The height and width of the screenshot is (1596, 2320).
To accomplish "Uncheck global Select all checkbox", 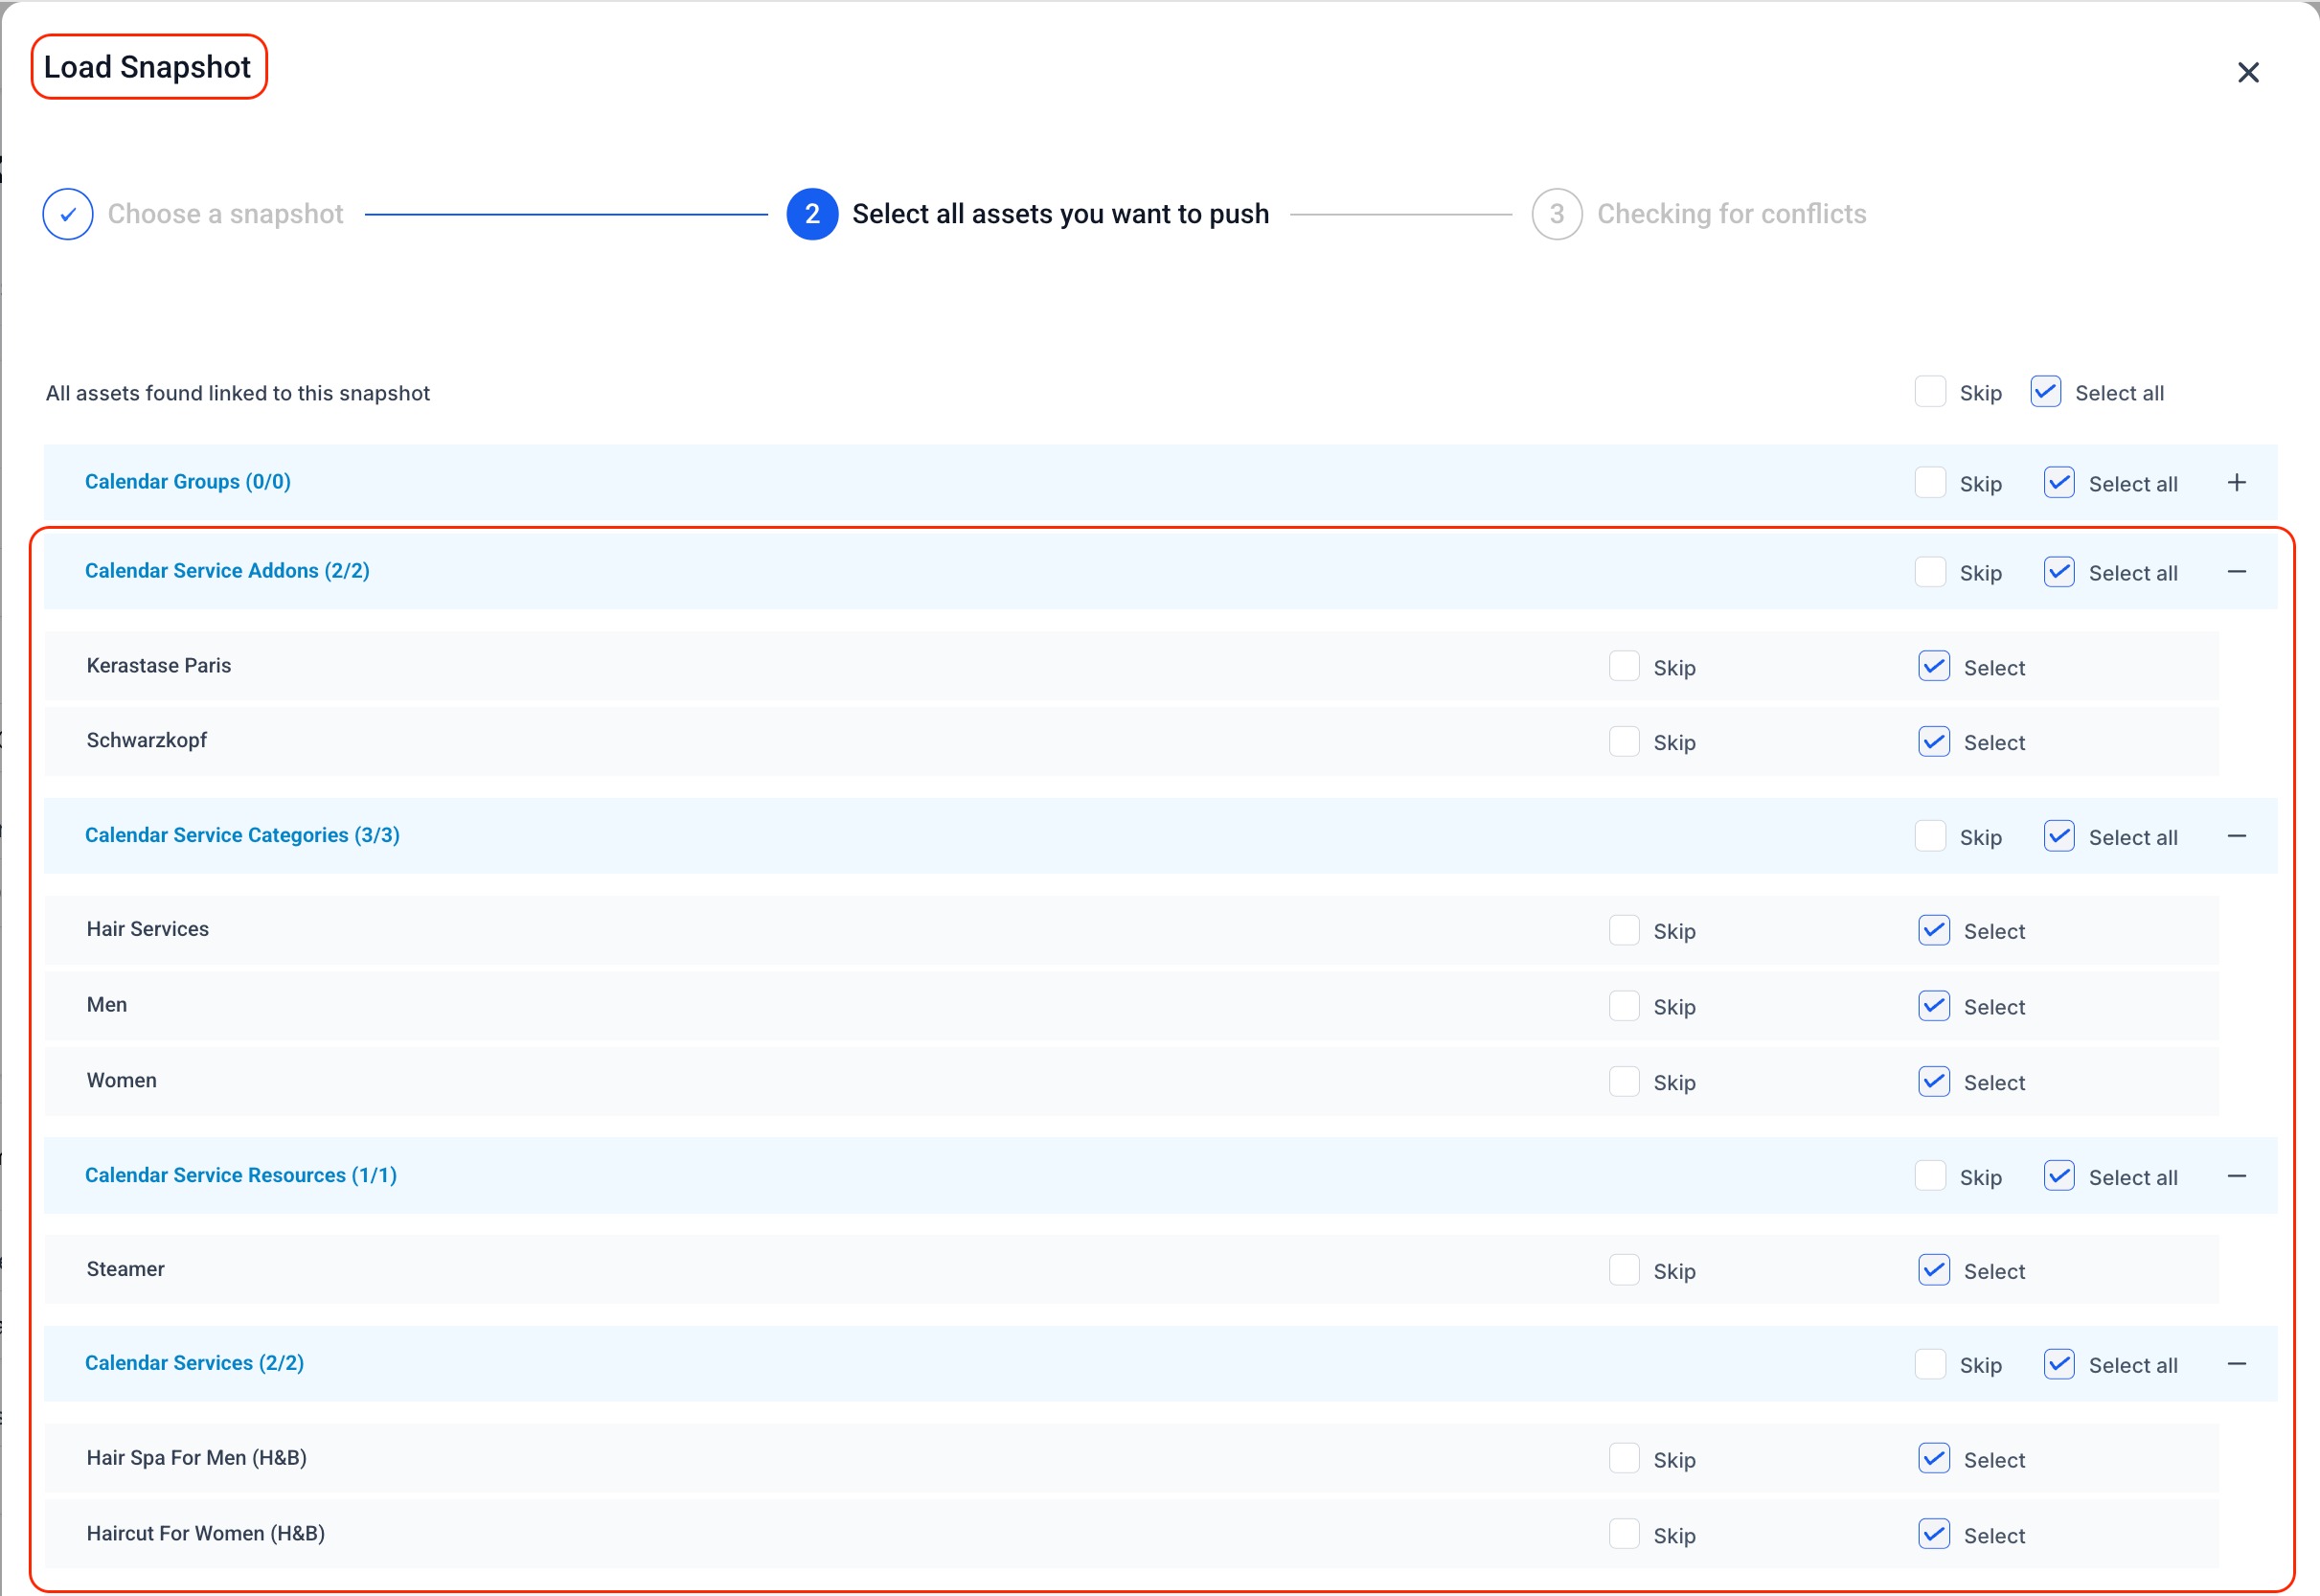I will pyautogui.click(x=2045, y=392).
